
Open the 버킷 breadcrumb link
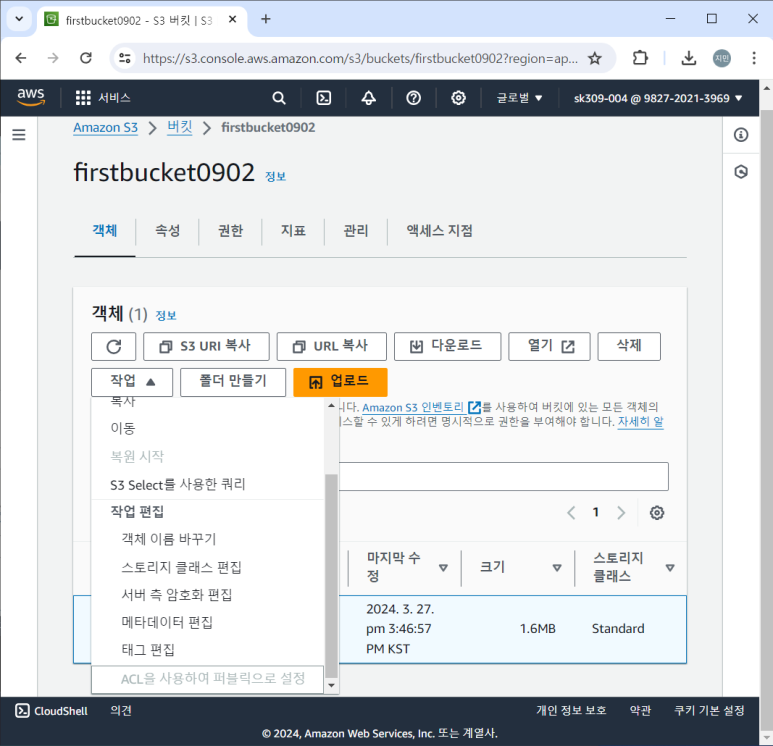[x=179, y=128]
